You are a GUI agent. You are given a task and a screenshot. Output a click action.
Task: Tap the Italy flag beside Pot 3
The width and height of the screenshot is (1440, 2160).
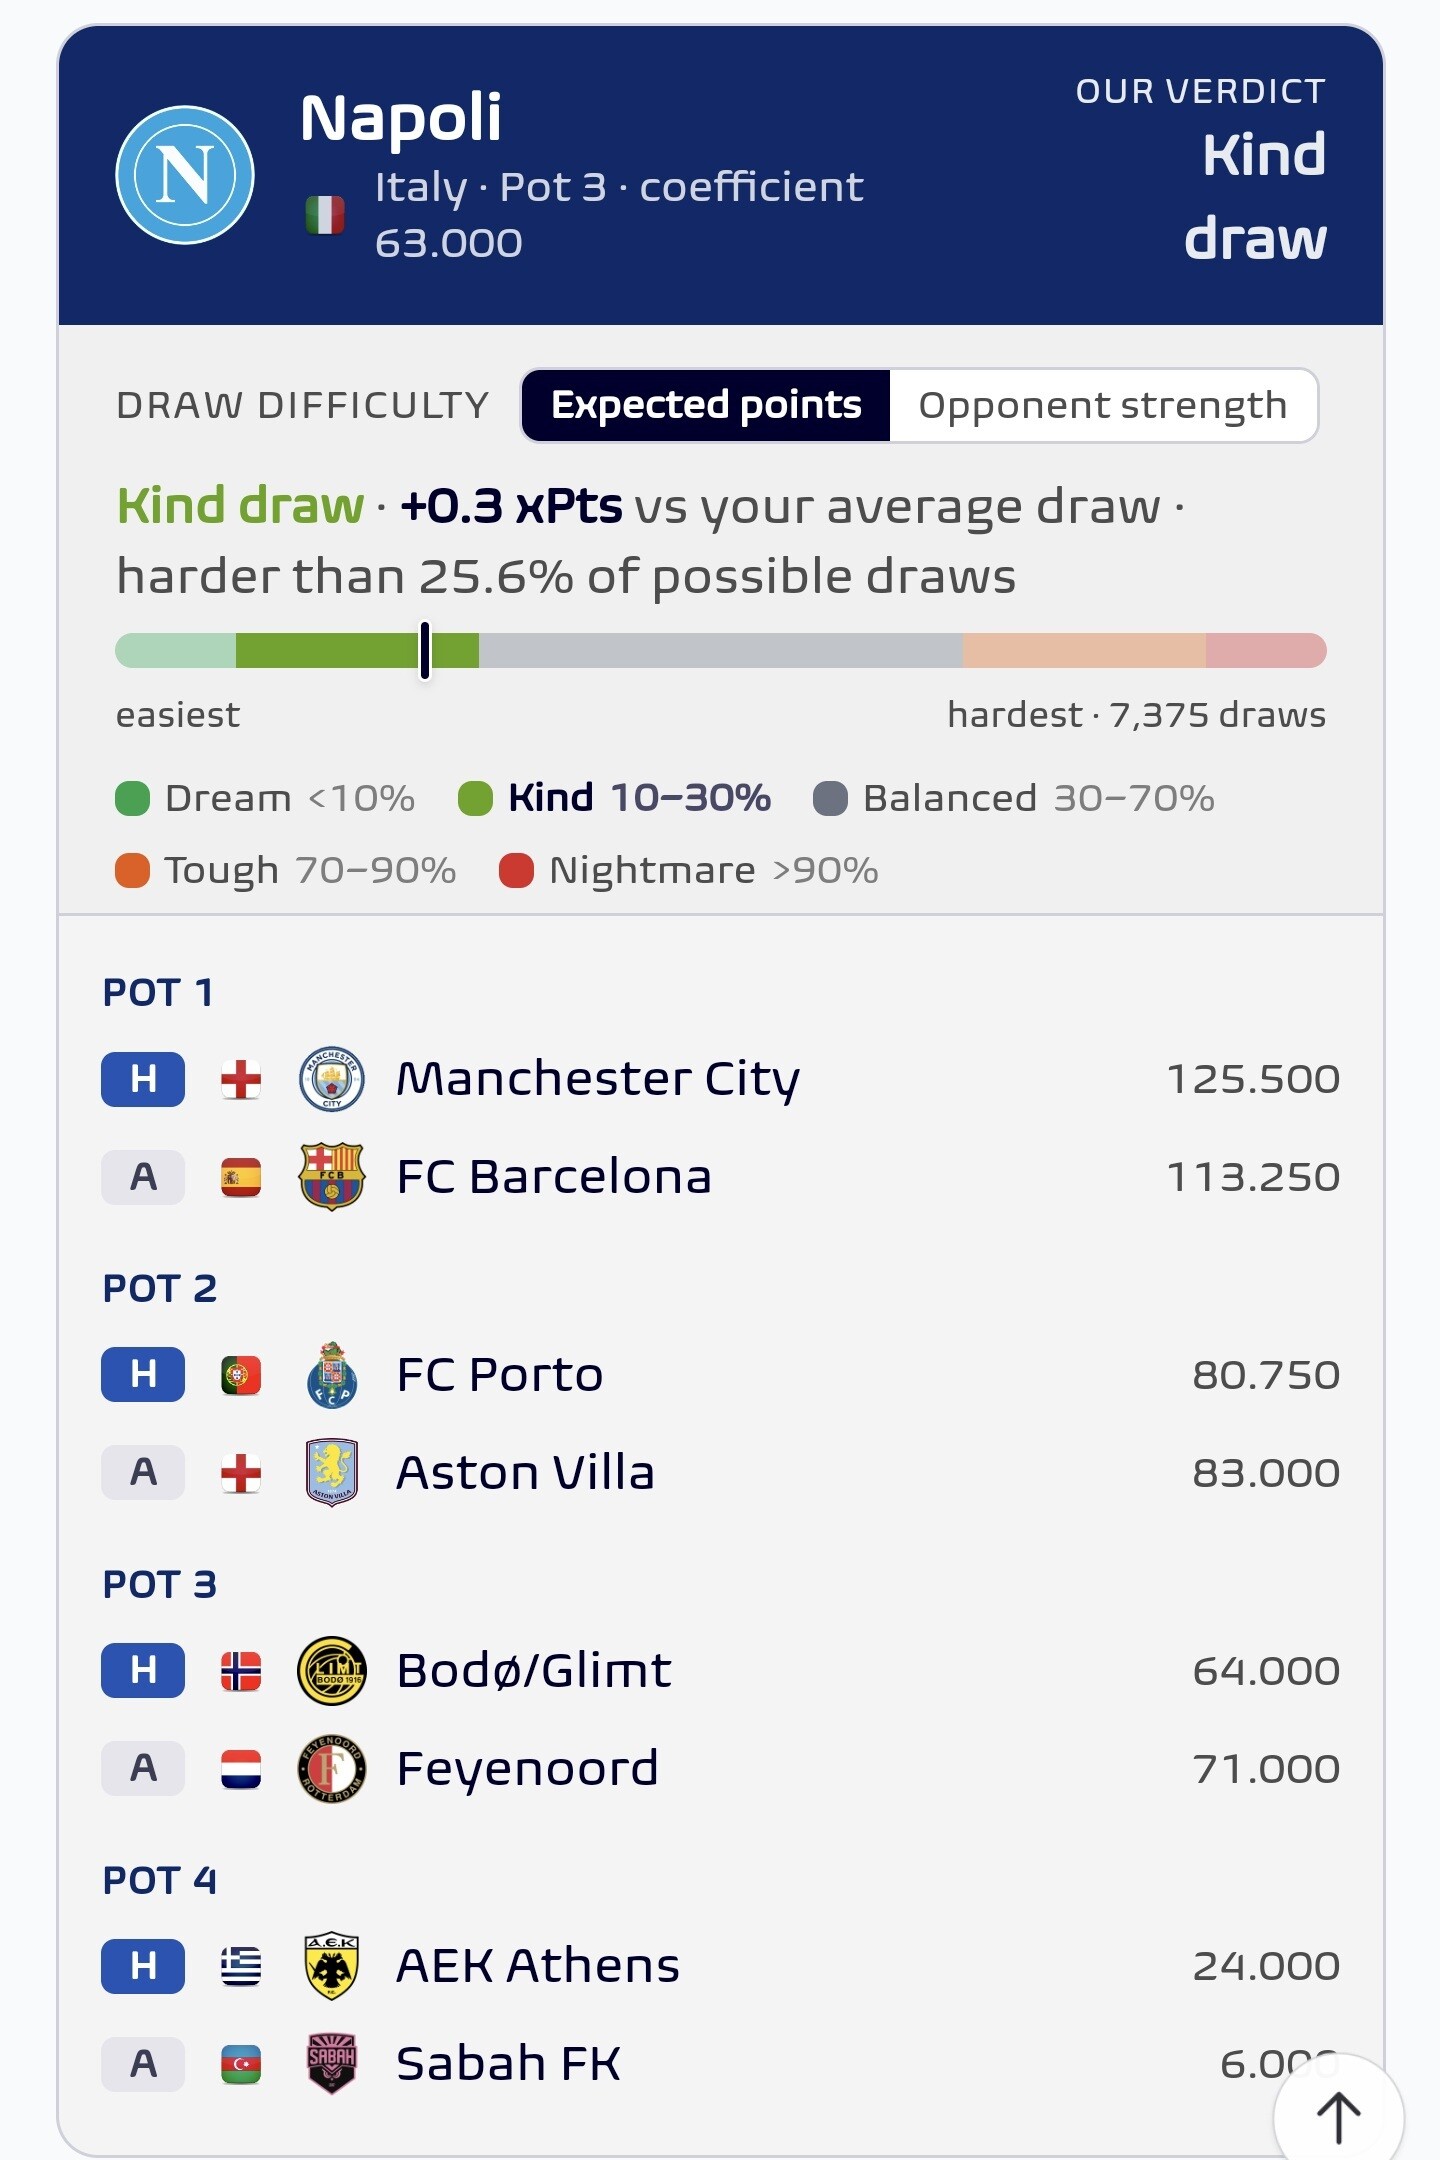click(325, 215)
